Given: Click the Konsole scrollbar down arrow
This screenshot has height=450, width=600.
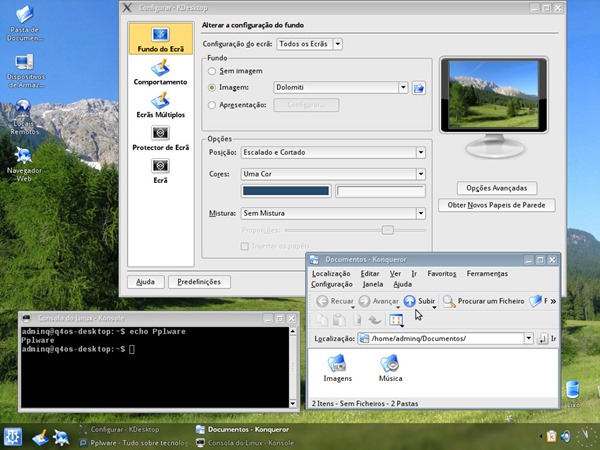Looking at the screenshot, I should click(x=293, y=403).
